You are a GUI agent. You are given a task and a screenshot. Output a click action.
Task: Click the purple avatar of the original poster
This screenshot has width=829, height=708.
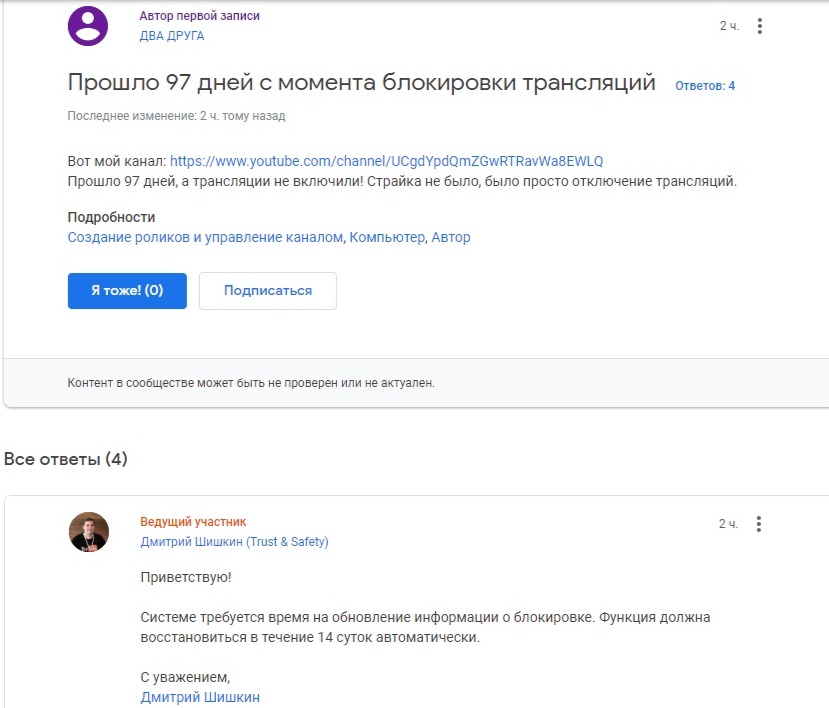click(88, 26)
